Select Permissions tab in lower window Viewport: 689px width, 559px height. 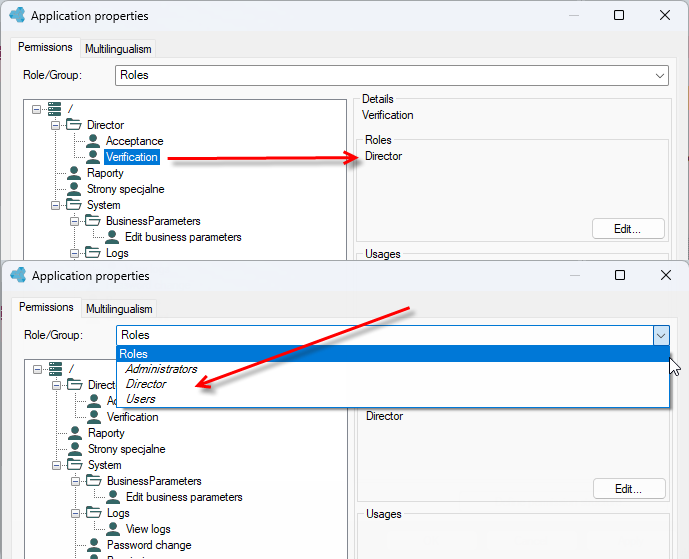46,307
